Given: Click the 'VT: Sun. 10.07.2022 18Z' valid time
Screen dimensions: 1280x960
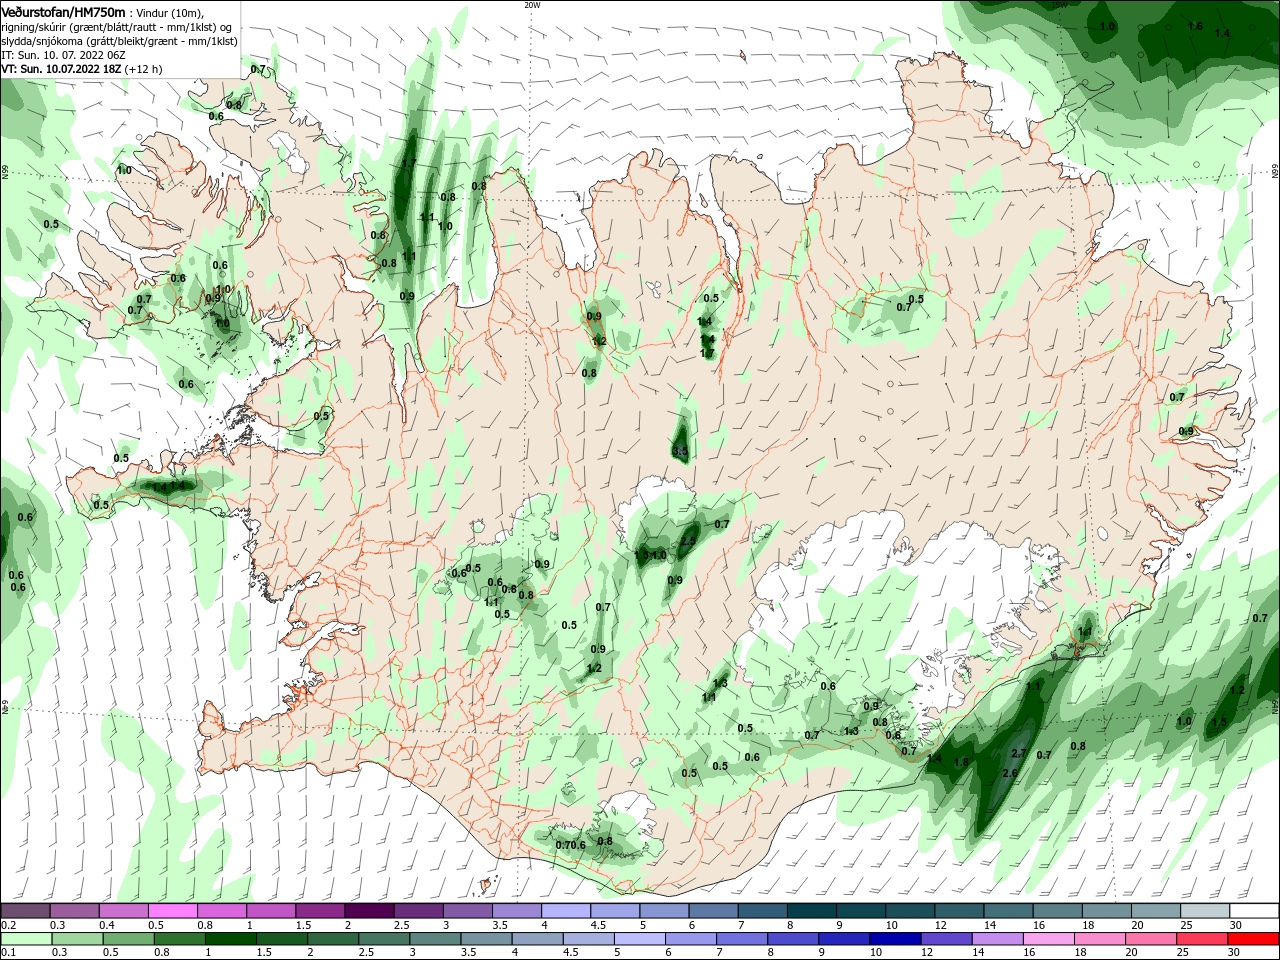Looking at the screenshot, I should click(x=60, y=69).
